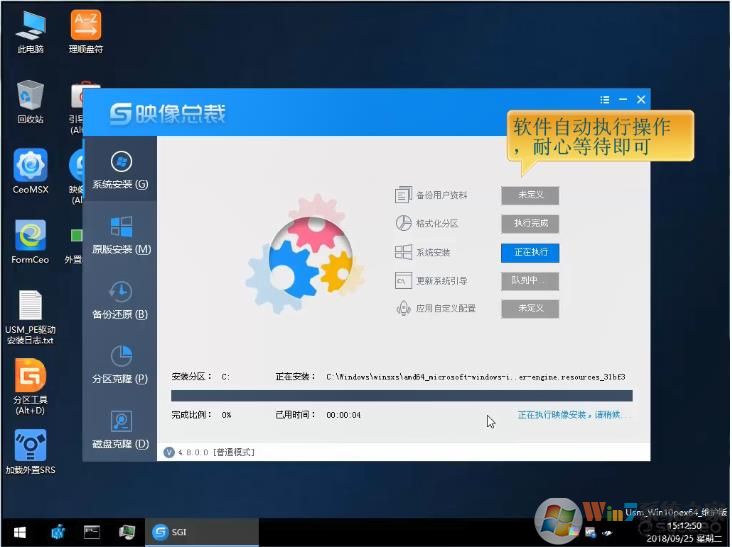Screen dimensions: 732x547
Task: Select the 磁盘克隆 (D) disk icon
Action: [120, 422]
